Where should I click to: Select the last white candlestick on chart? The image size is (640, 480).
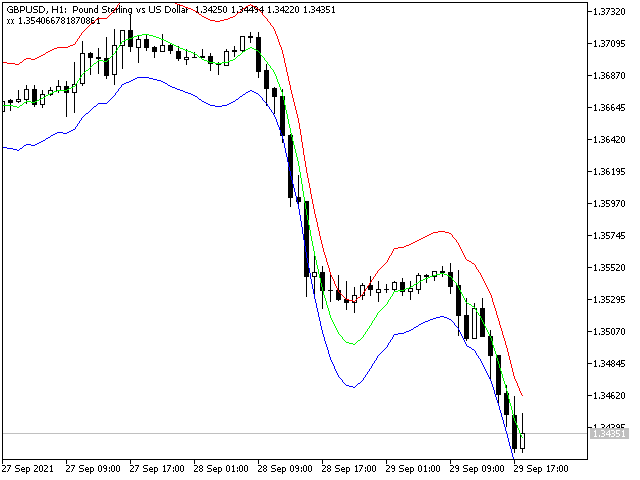pyautogui.click(x=522, y=440)
